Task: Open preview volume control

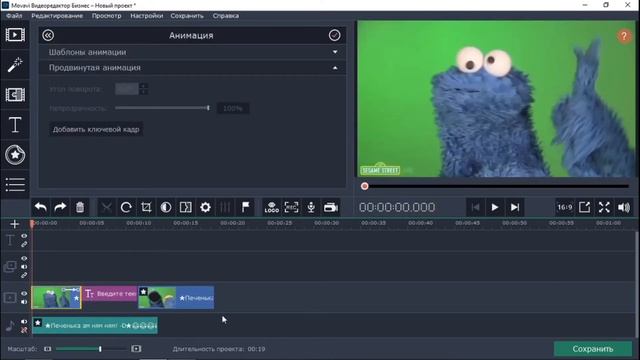Action: point(624,207)
